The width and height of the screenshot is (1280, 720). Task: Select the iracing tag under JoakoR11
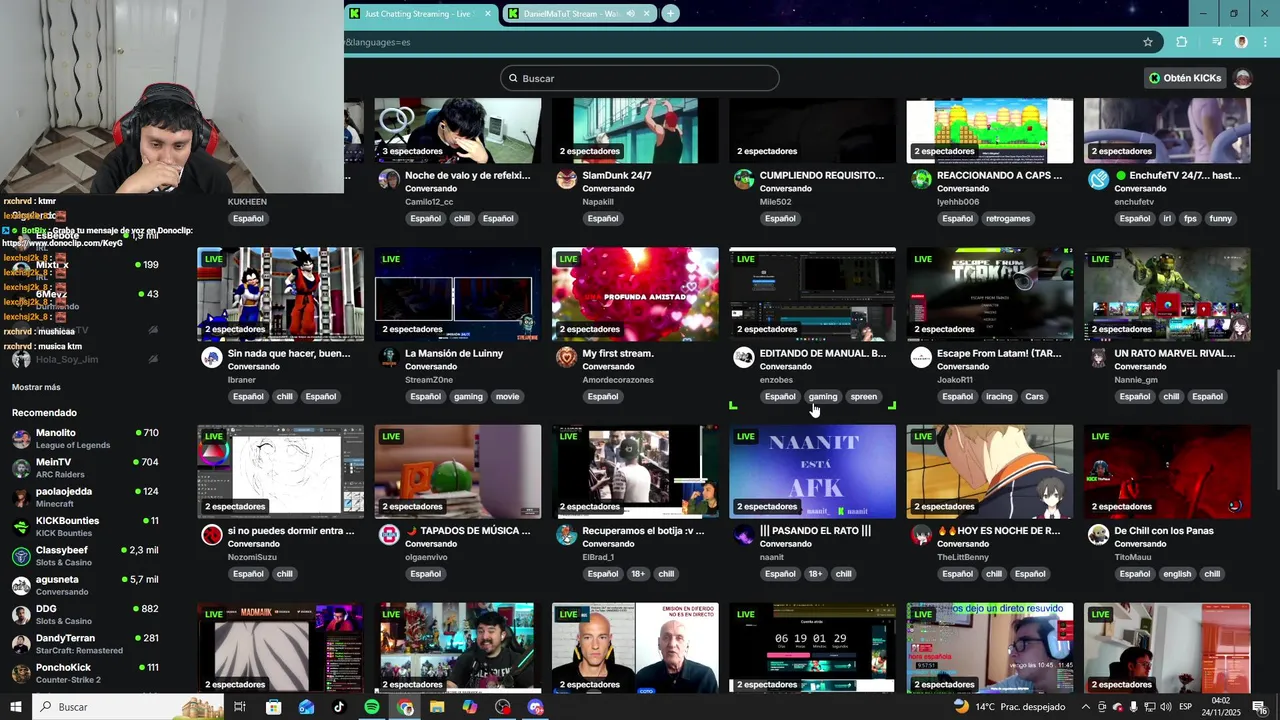tap(999, 396)
